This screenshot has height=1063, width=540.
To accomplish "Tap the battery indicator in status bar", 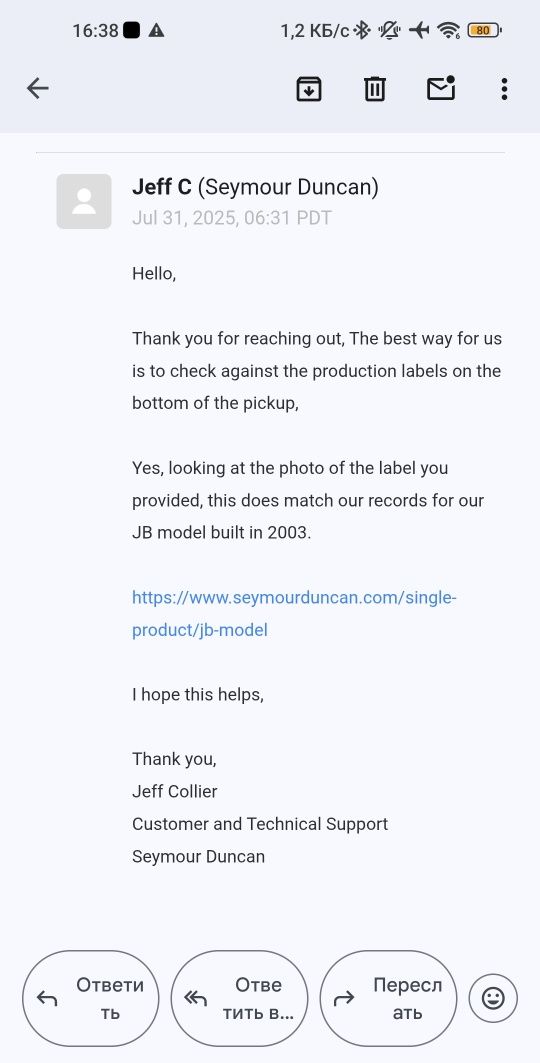I will coord(484,31).
